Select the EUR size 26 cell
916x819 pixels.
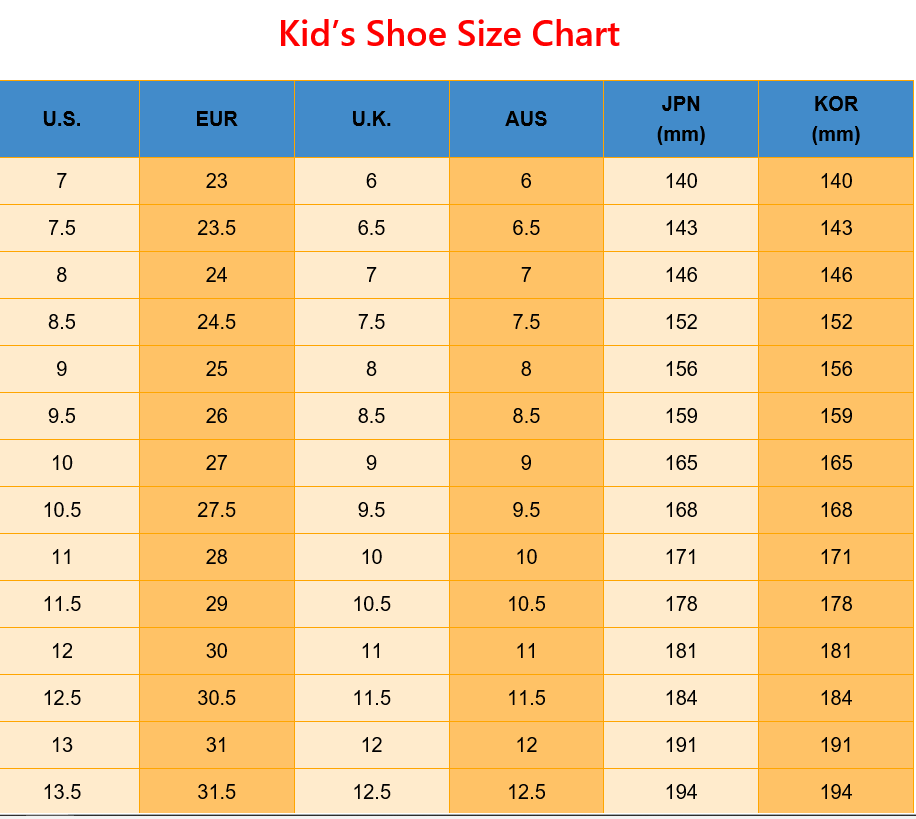[217, 416]
